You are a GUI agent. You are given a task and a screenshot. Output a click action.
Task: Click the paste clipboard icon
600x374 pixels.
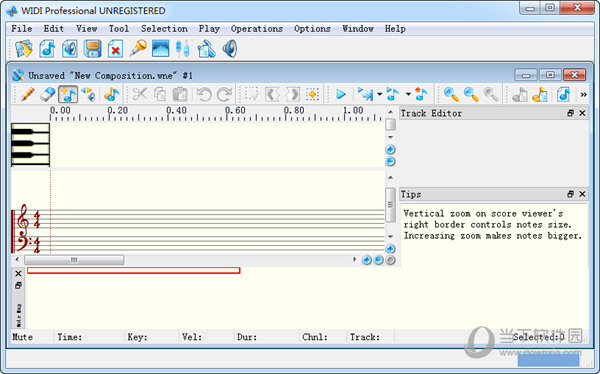click(x=180, y=94)
